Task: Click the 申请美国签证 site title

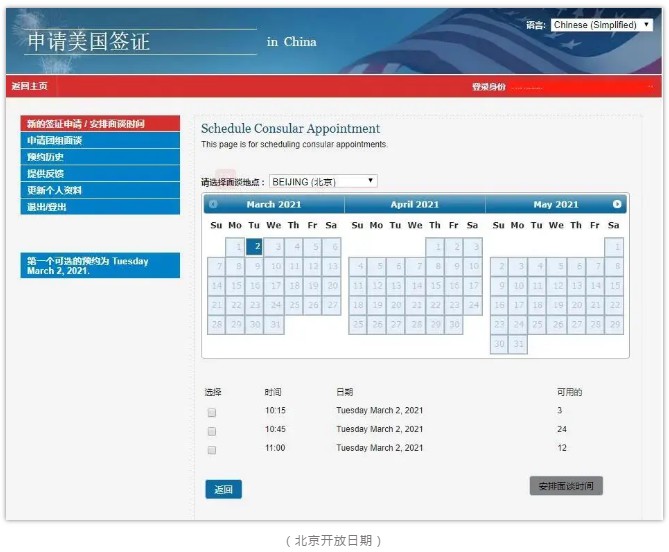Action: (x=89, y=42)
